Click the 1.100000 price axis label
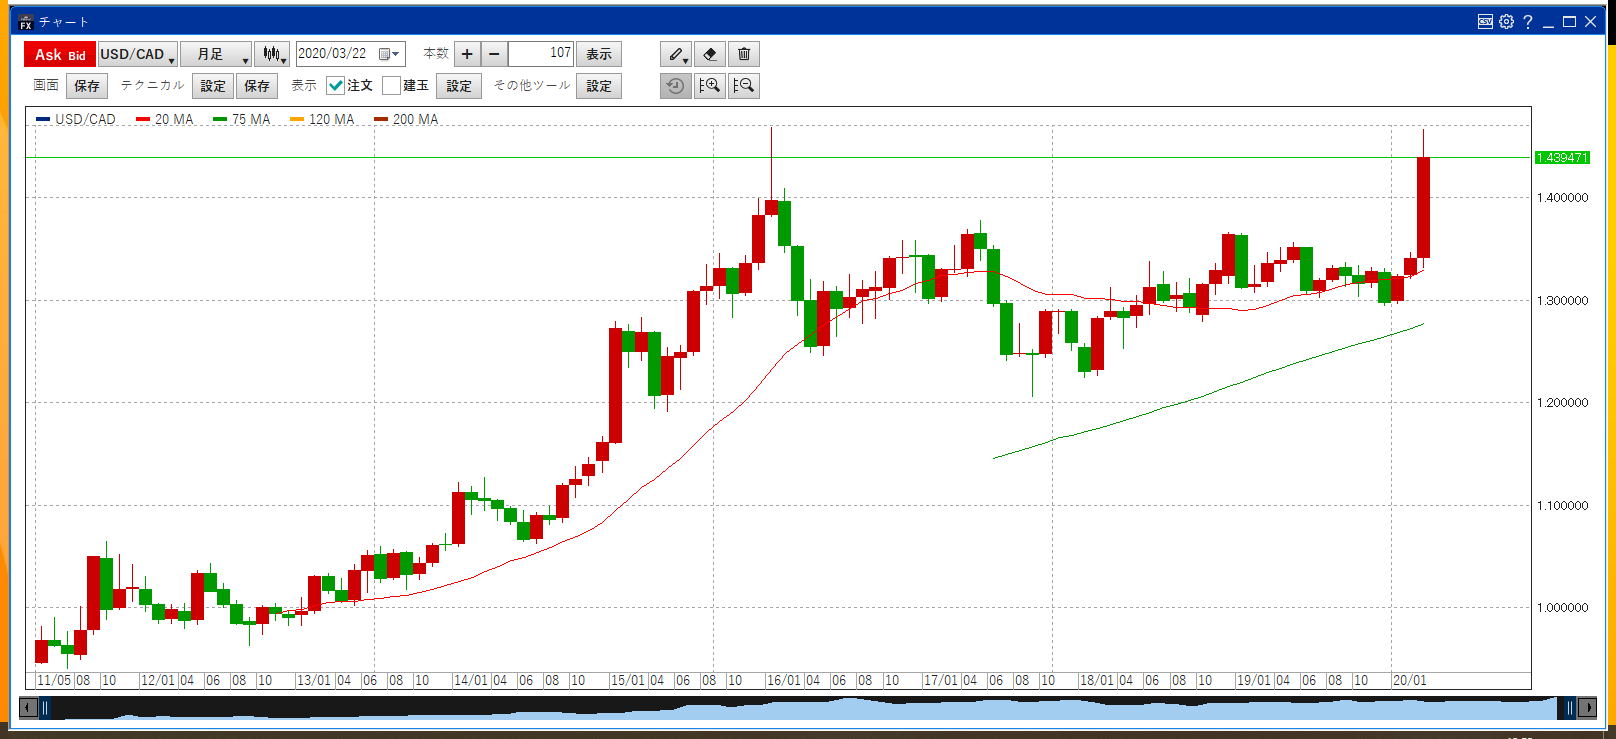 pyautogui.click(x=1562, y=506)
